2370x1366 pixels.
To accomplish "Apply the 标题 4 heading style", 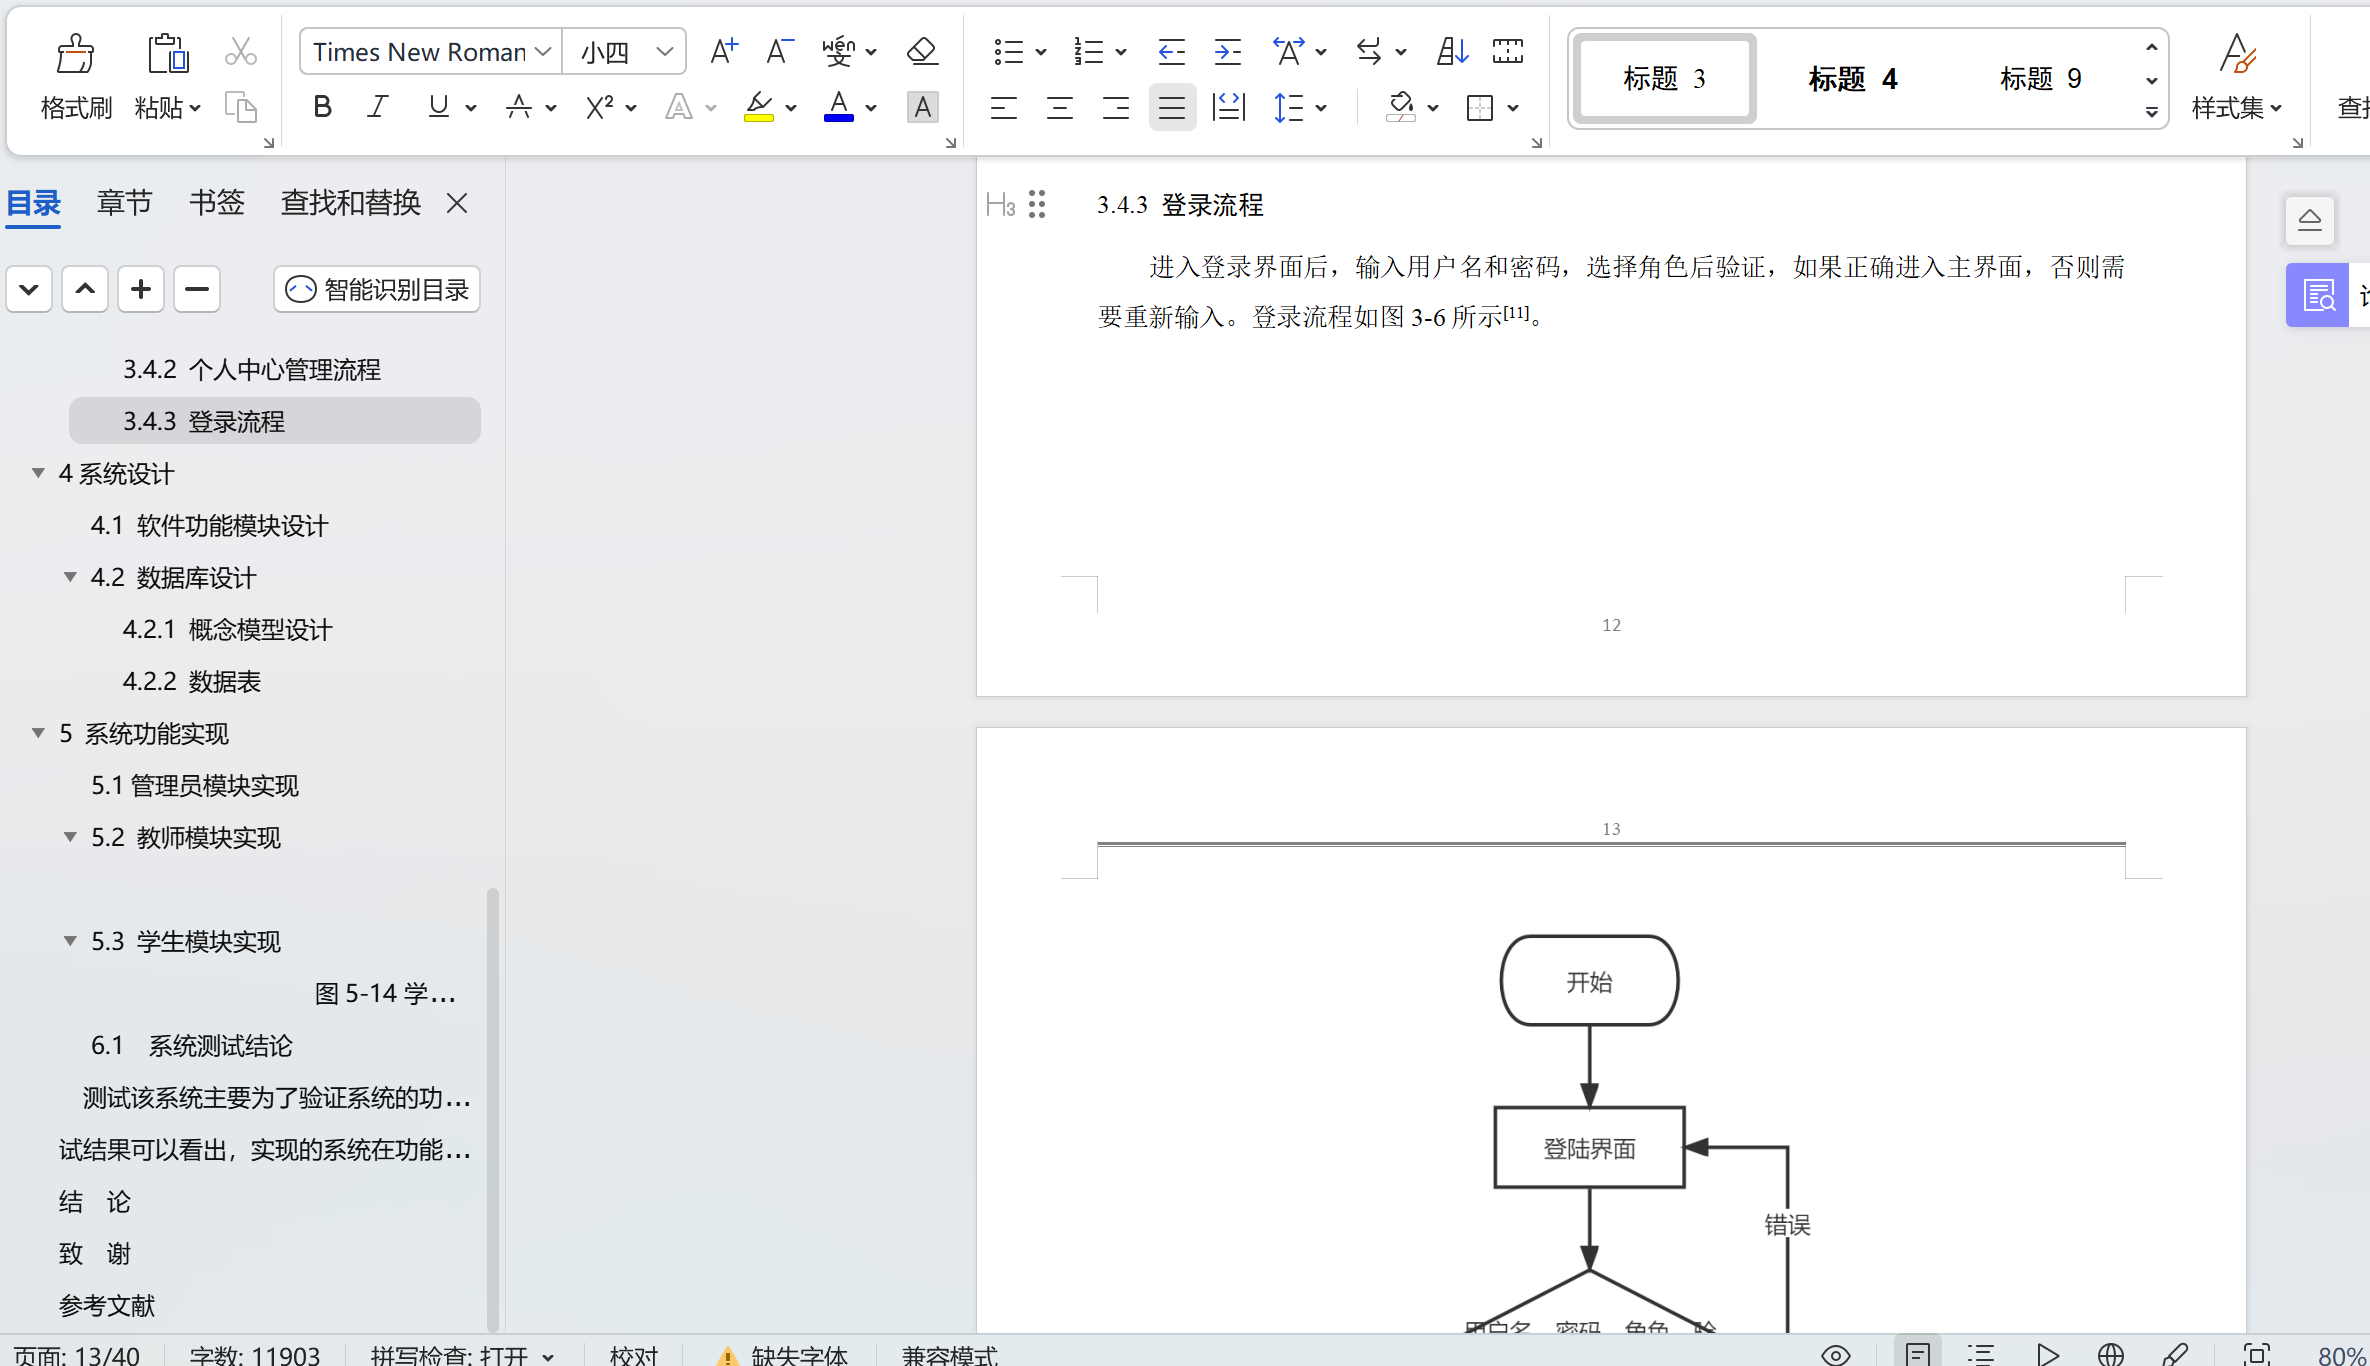I will pyautogui.click(x=1852, y=79).
